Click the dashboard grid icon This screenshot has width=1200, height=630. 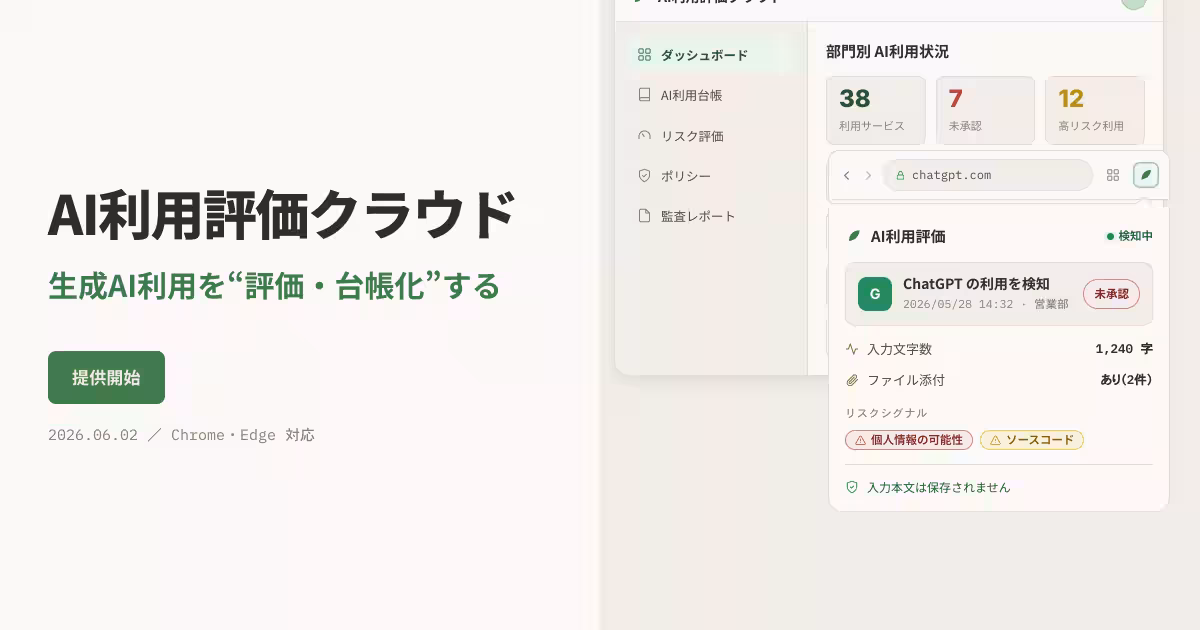644,55
